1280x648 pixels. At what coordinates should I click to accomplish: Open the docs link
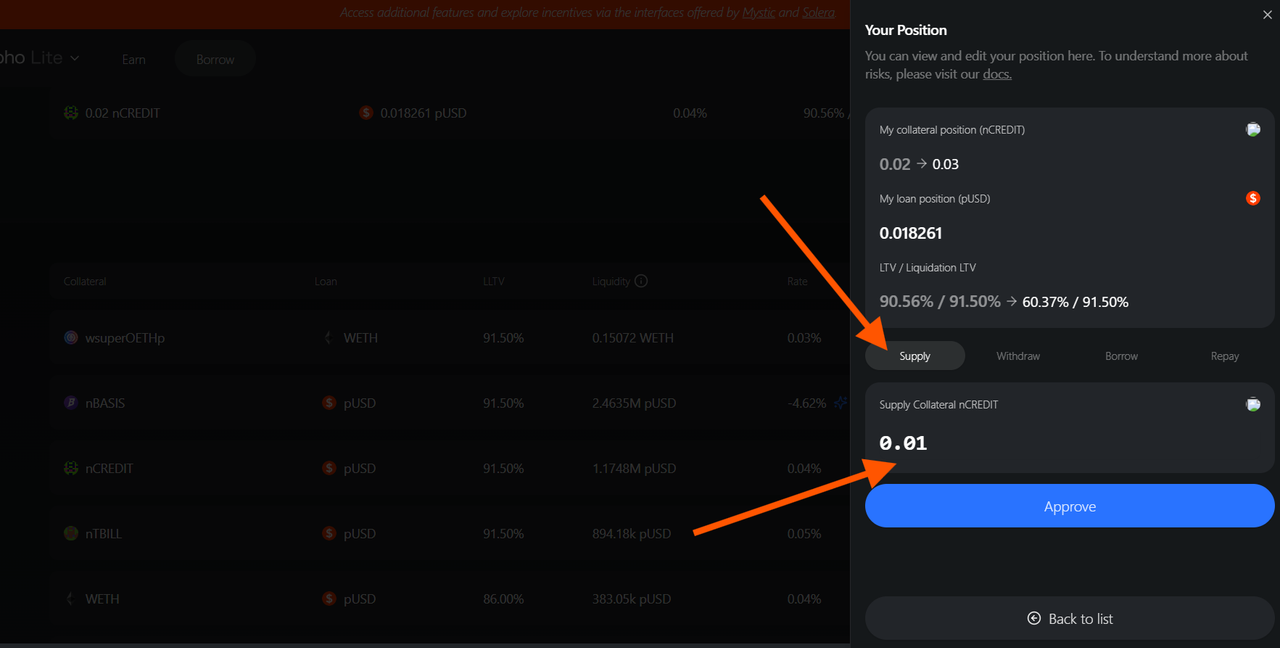coord(997,75)
